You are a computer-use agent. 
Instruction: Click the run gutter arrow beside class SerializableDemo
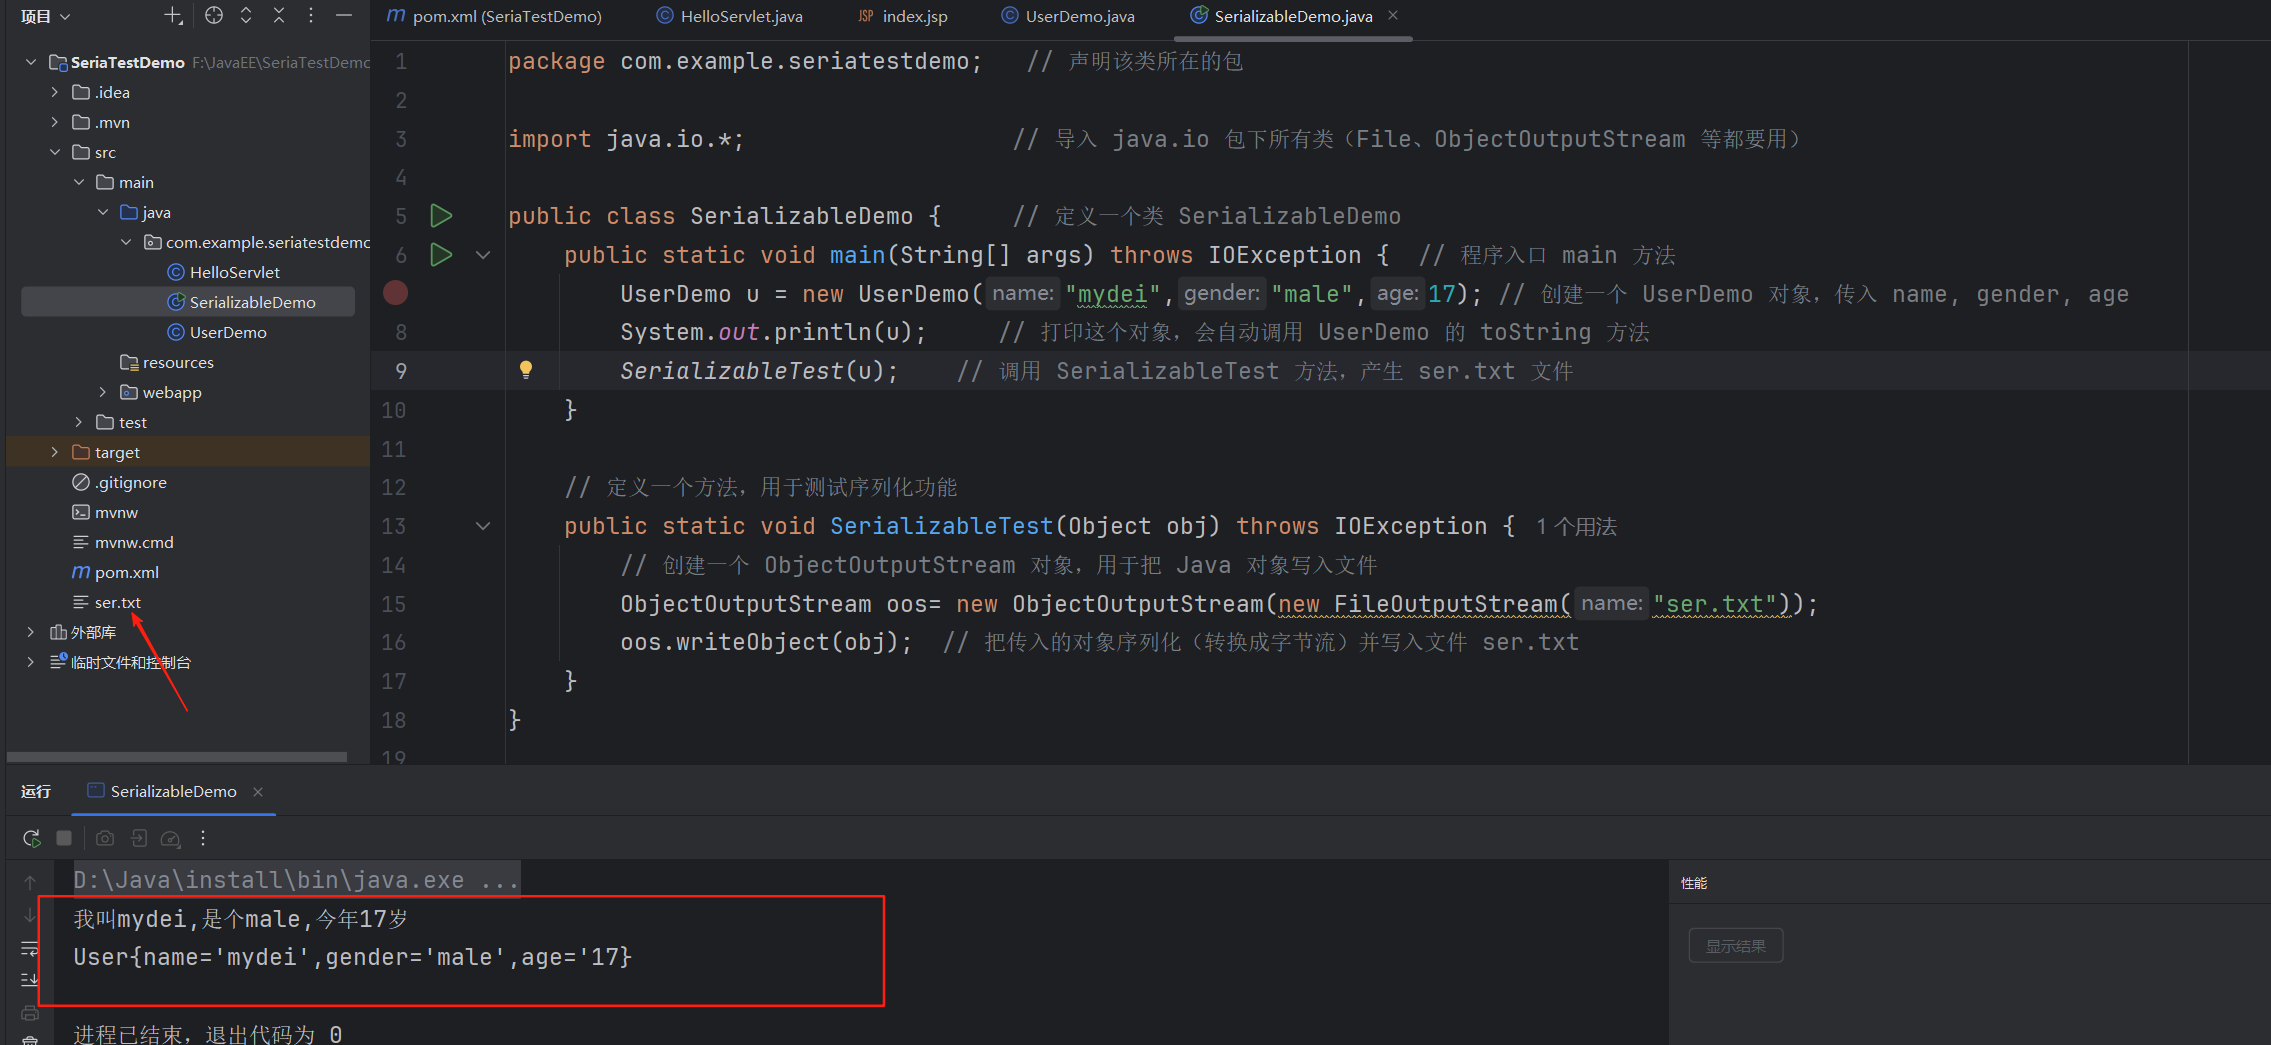click(441, 215)
